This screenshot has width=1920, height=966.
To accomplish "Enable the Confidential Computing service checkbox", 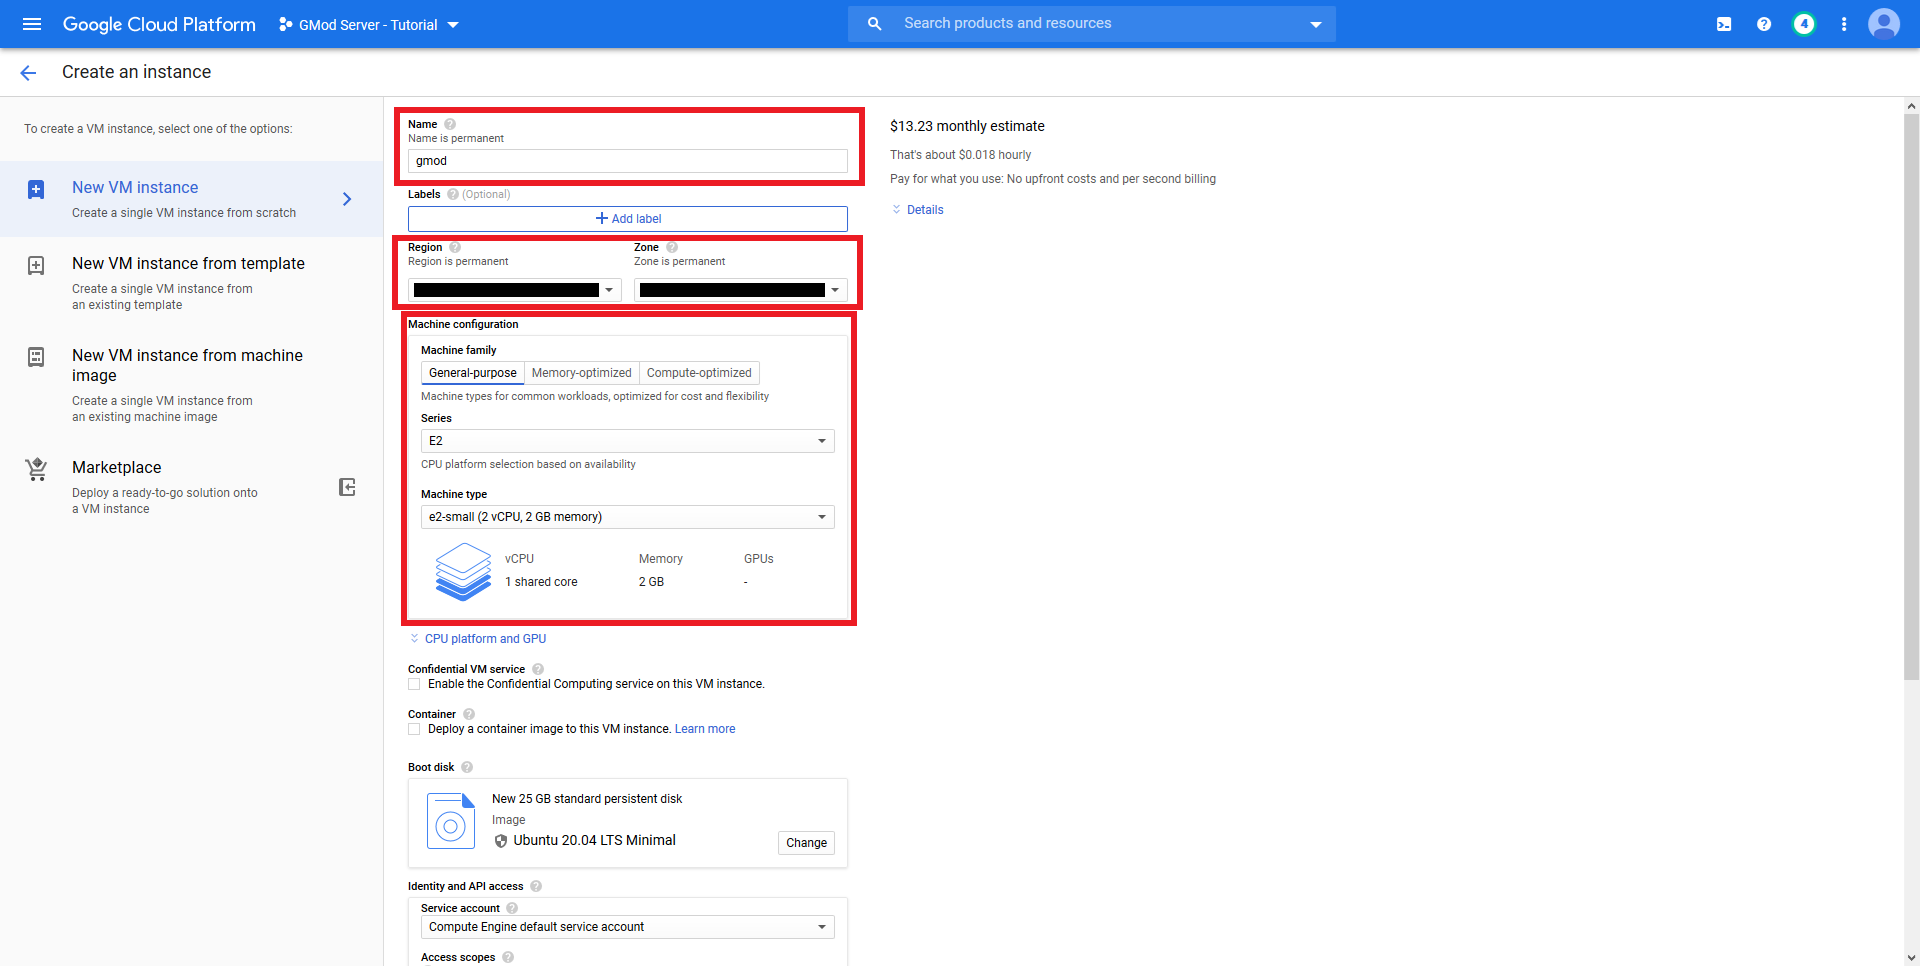I will 414,684.
